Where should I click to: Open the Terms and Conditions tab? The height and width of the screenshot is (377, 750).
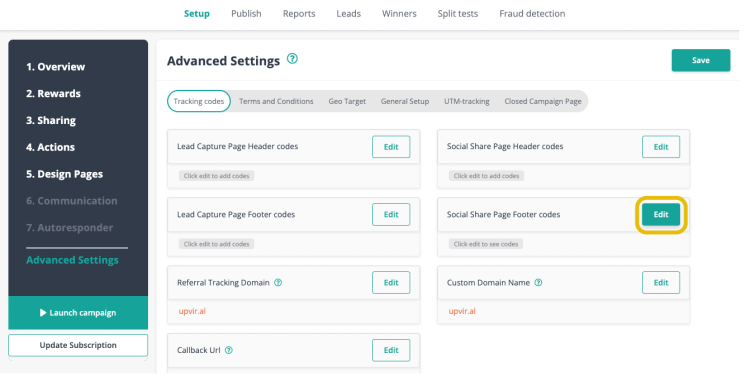[x=276, y=101]
